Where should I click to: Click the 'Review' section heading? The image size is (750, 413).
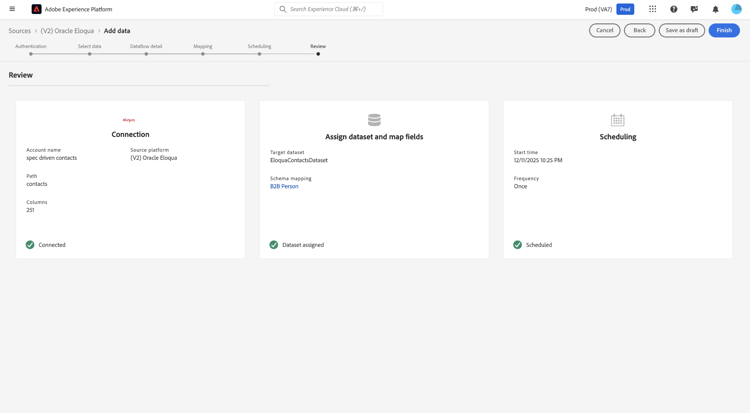coord(21,75)
